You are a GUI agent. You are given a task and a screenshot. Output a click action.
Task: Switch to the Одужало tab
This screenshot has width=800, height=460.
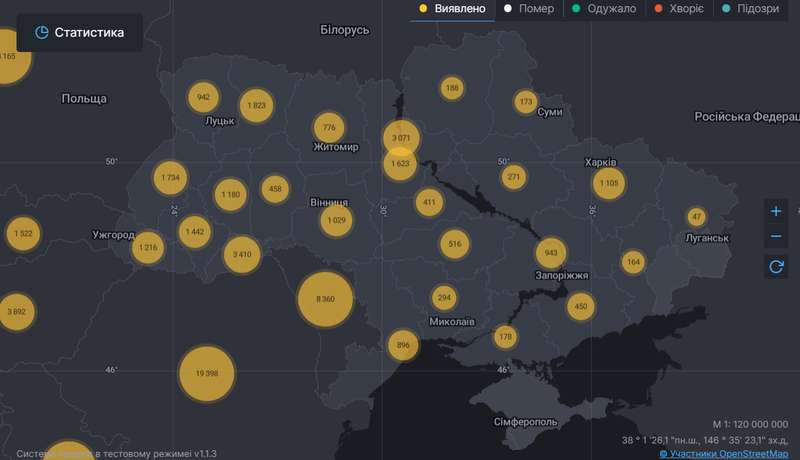(x=605, y=9)
